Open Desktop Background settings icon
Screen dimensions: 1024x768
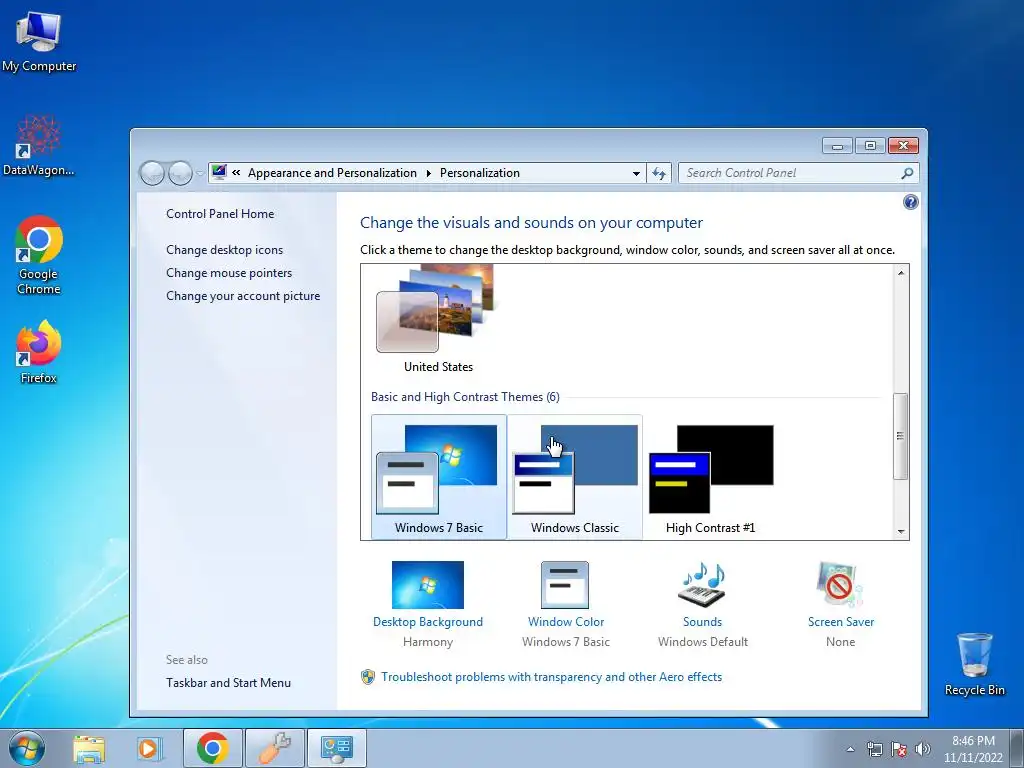428,585
